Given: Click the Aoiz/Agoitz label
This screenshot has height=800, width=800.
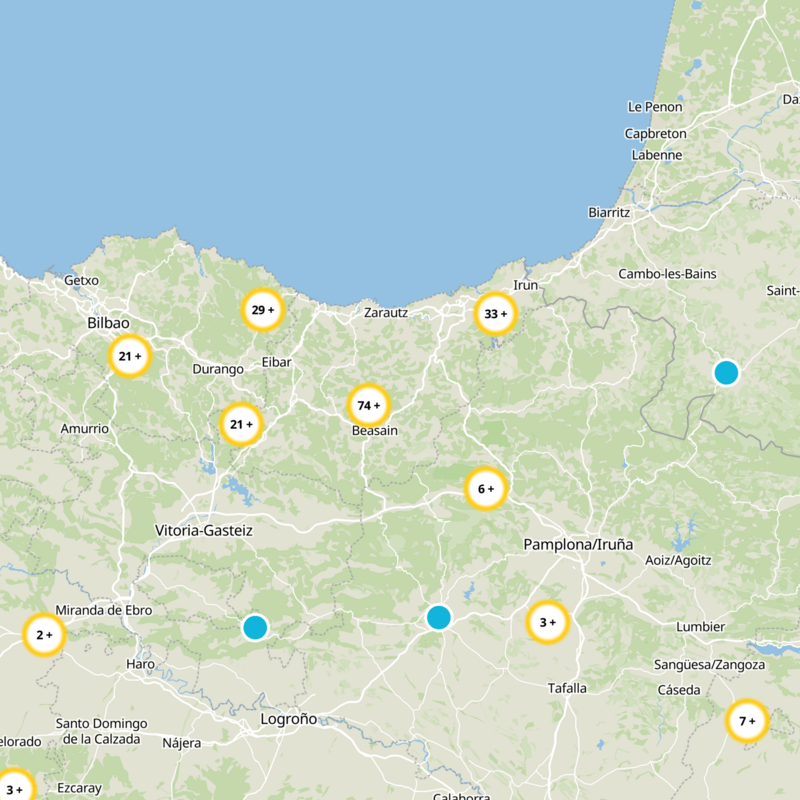Looking at the screenshot, I should pyautogui.click(x=678, y=560).
